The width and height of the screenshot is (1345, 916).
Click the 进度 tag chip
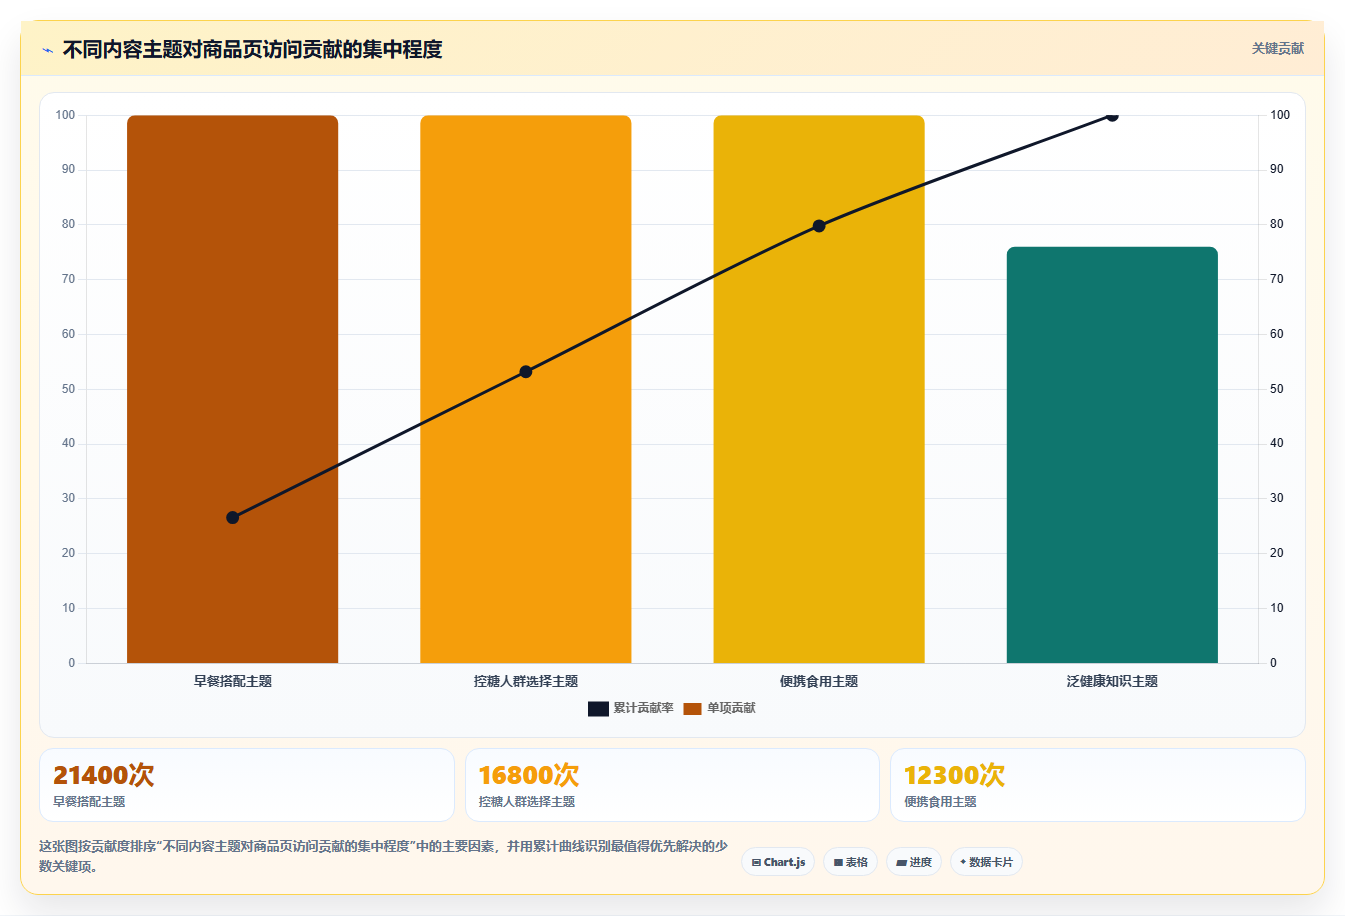point(914,862)
